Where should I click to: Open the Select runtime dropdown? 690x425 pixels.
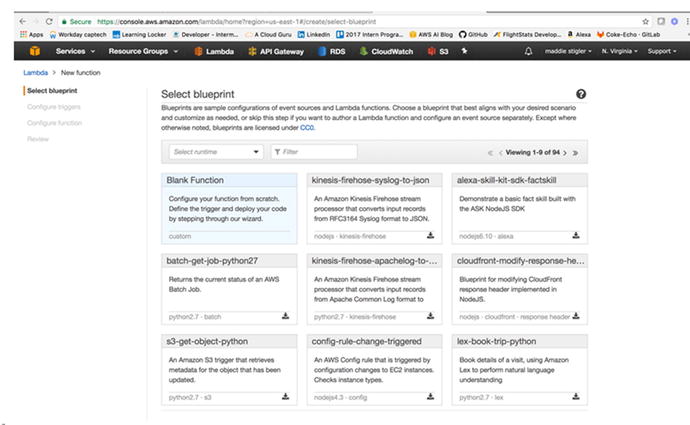coord(215,152)
